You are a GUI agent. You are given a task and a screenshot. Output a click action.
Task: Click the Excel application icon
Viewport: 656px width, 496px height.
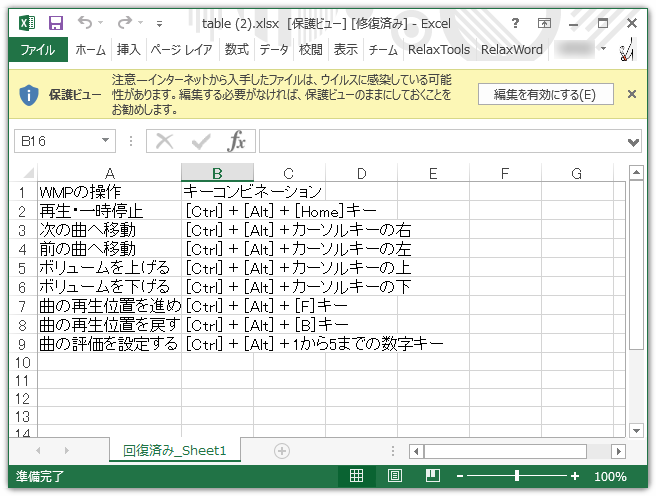tap(27, 23)
